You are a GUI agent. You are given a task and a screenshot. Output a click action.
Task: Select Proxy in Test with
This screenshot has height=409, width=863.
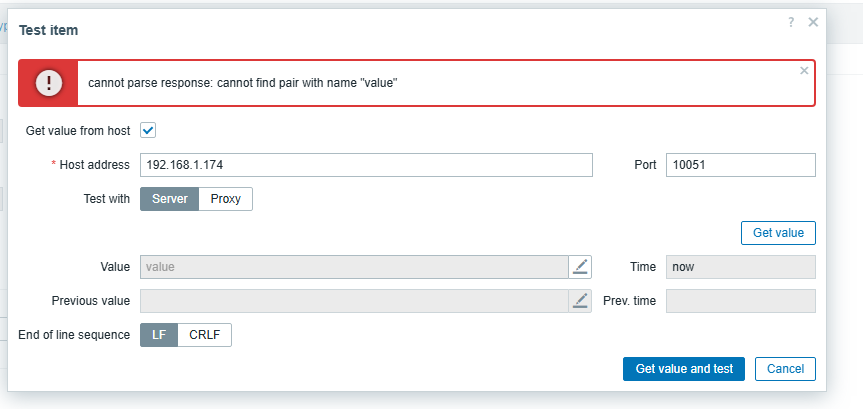tap(226, 199)
